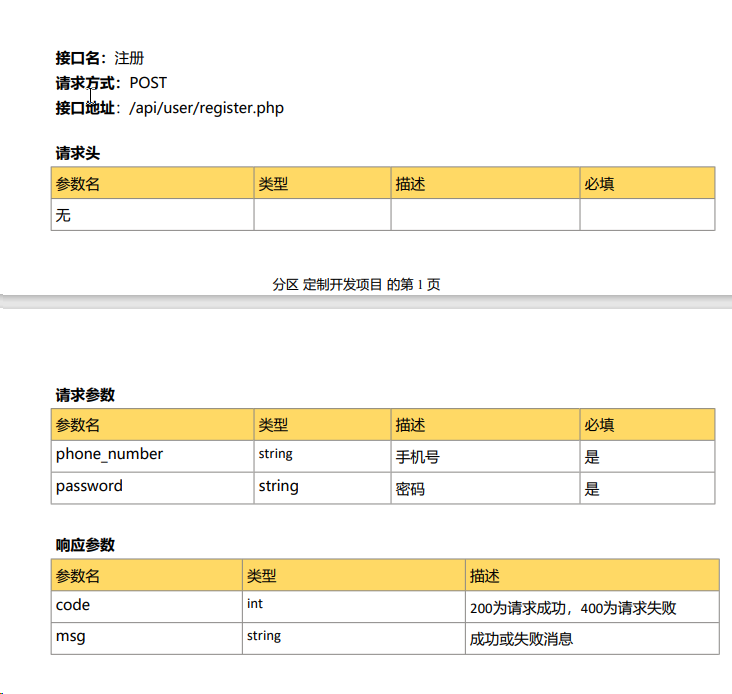Select the phone_number parameter cell

(153, 456)
